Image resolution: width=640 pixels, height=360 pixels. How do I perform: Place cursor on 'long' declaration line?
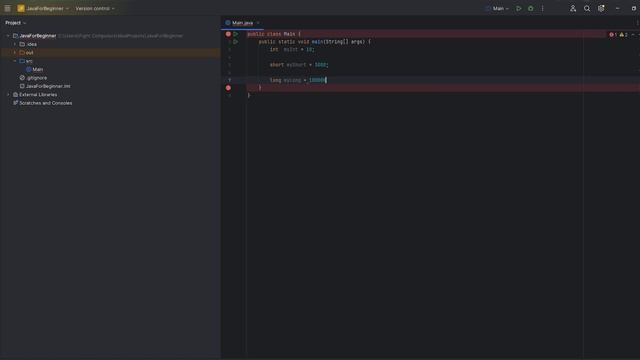tap(298, 80)
